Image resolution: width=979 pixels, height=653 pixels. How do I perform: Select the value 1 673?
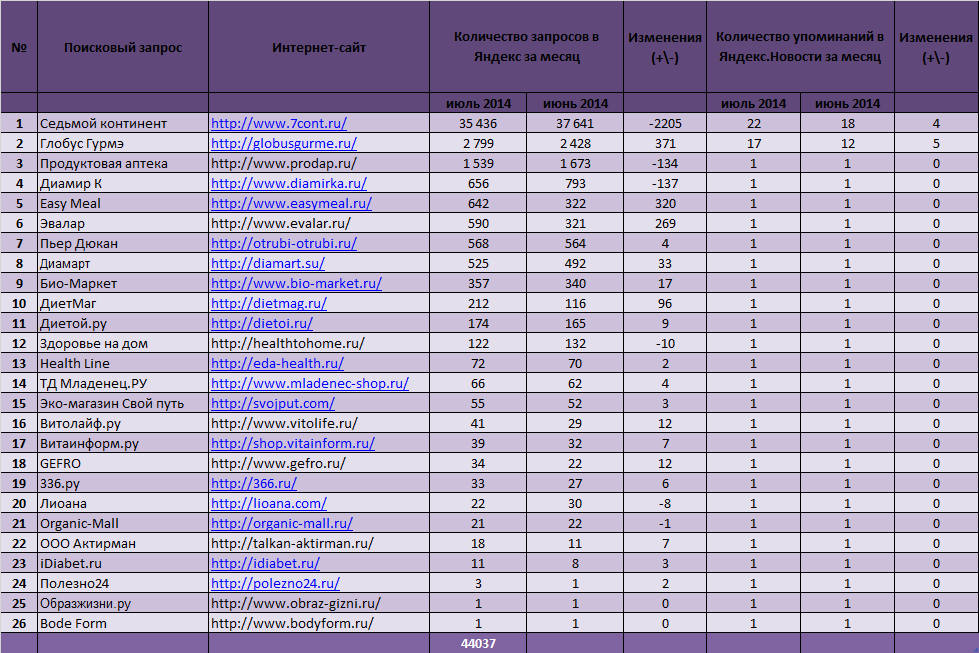575,164
